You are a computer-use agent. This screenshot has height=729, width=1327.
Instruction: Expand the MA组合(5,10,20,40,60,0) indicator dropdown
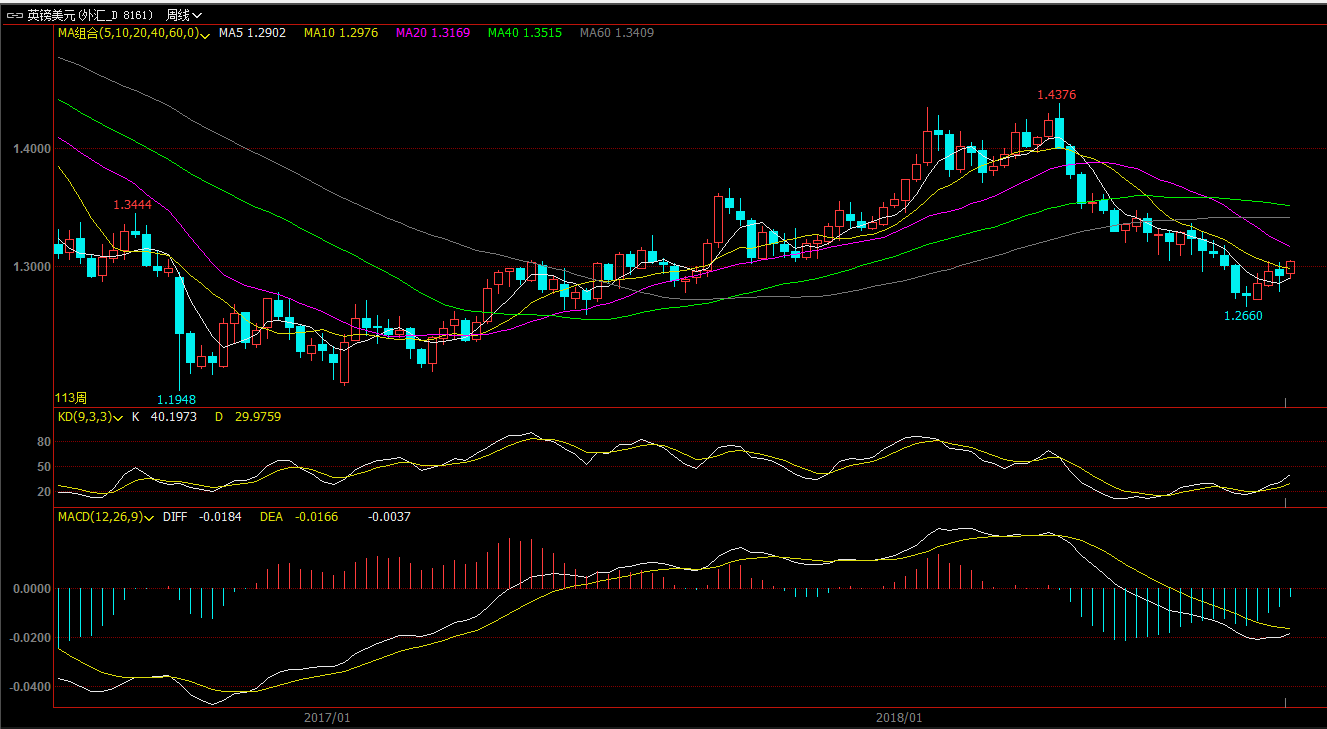pyautogui.click(x=204, y=34)
